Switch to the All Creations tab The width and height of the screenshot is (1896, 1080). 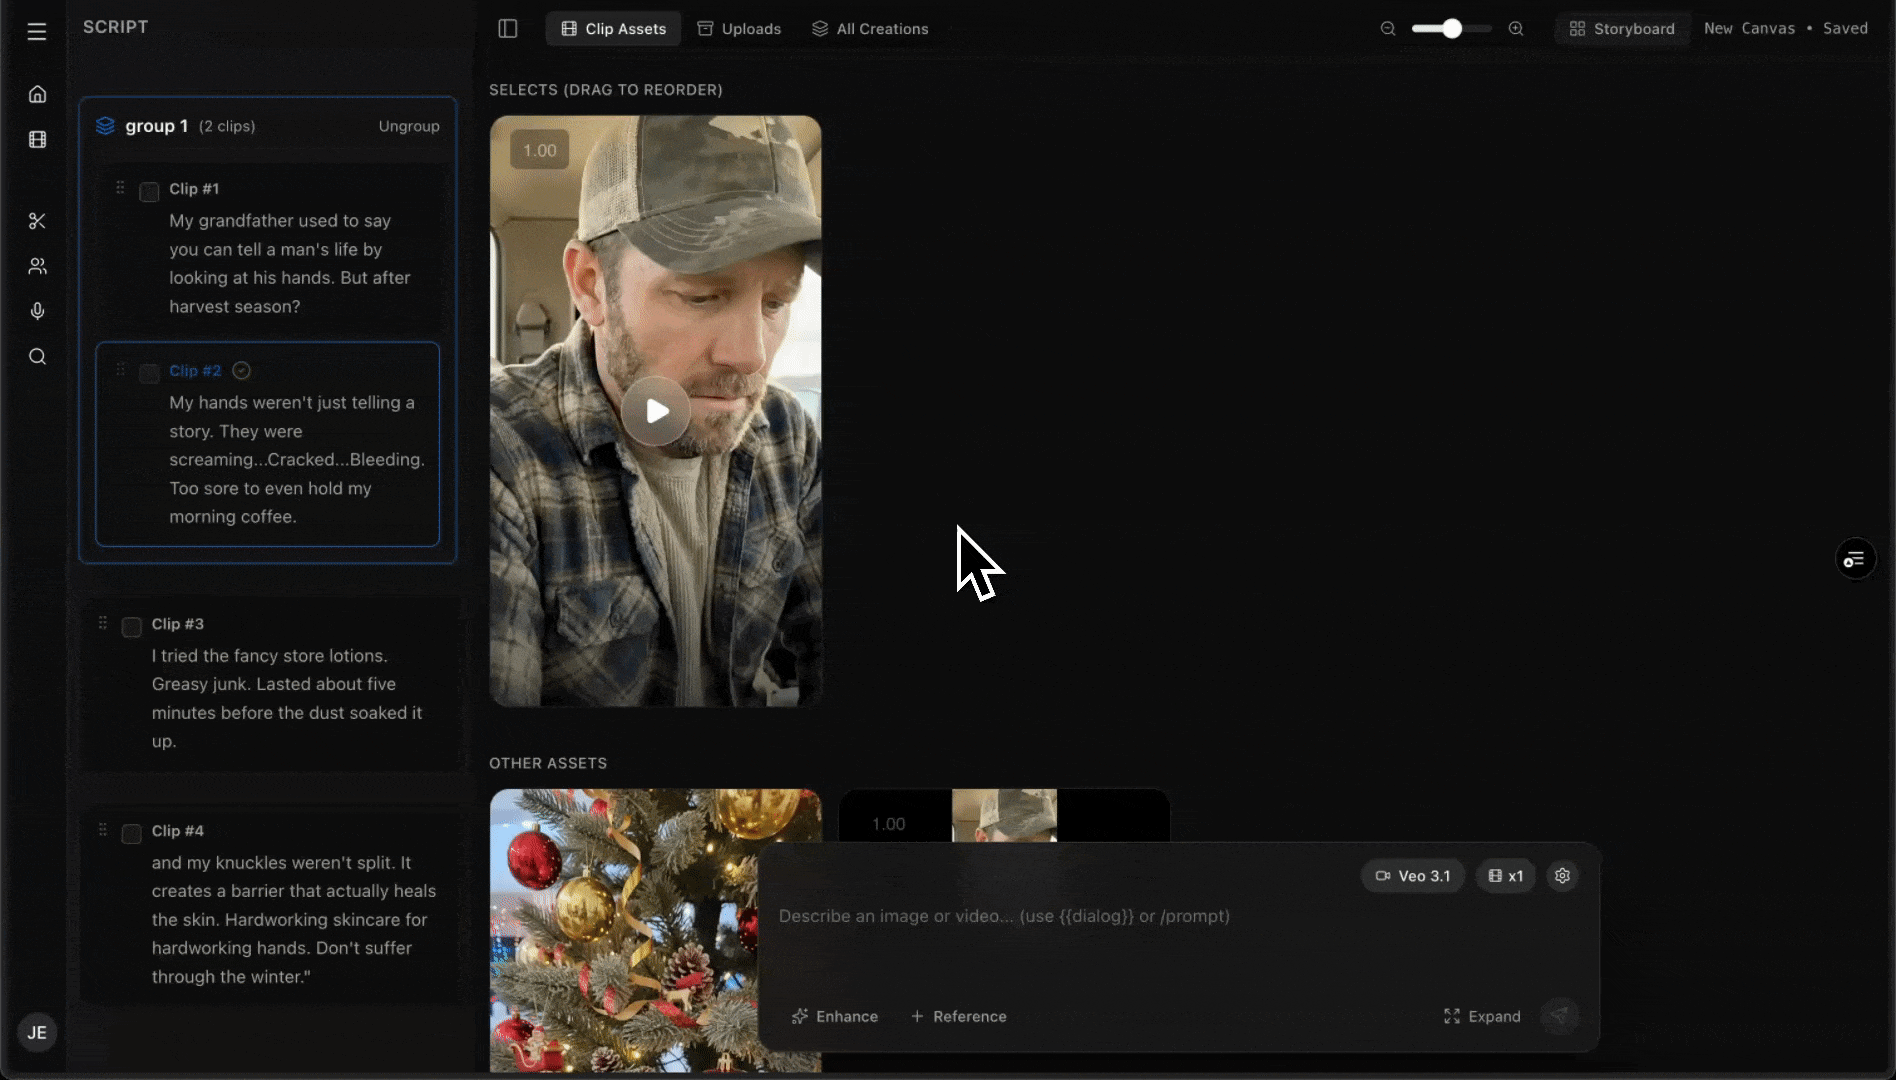(x=870, y=29)
